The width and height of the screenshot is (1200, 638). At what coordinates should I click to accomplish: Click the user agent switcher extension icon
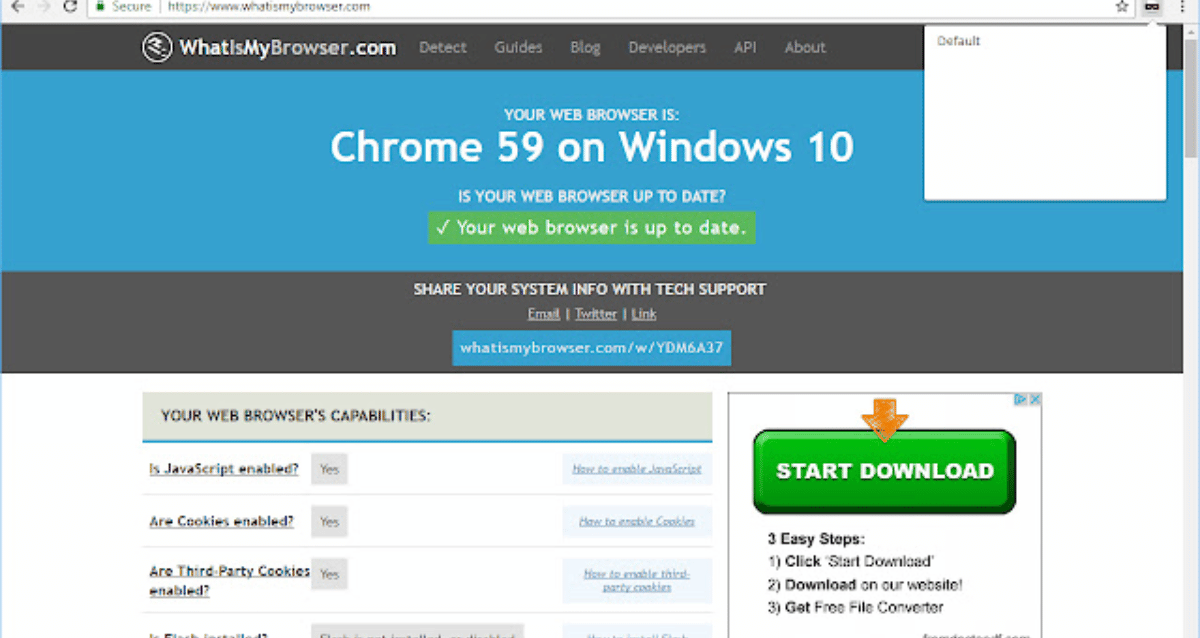pos(1153,6)
